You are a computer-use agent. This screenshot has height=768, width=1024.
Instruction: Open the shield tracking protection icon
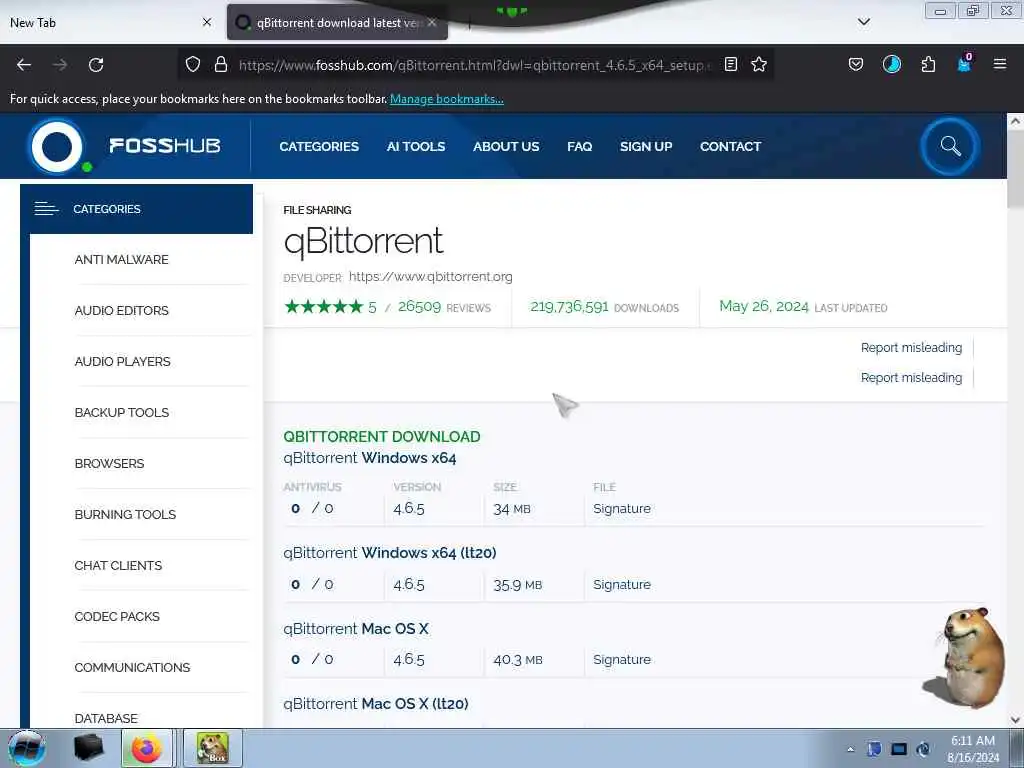pyautogui.click(x=193, y=65)
